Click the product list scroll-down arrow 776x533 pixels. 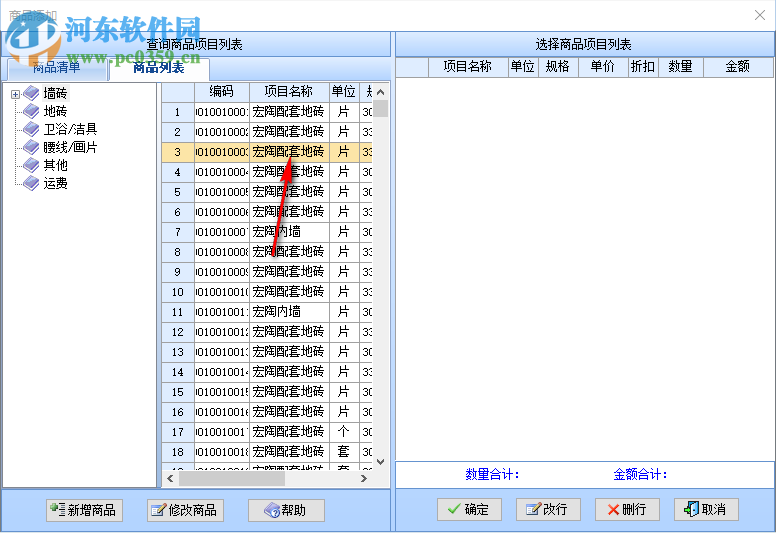(x=381, y=461)
